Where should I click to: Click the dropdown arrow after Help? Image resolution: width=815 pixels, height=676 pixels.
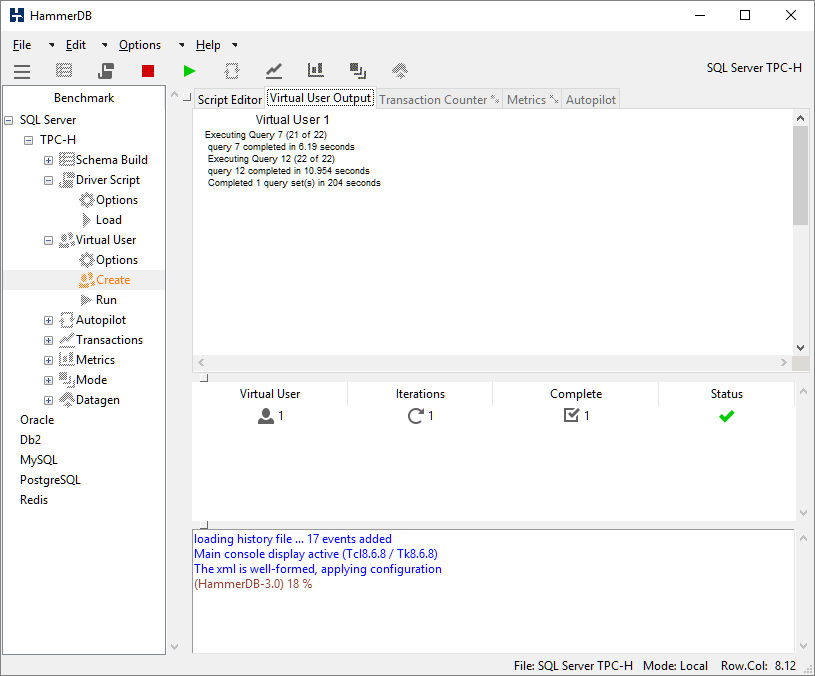tap(235, 45)
